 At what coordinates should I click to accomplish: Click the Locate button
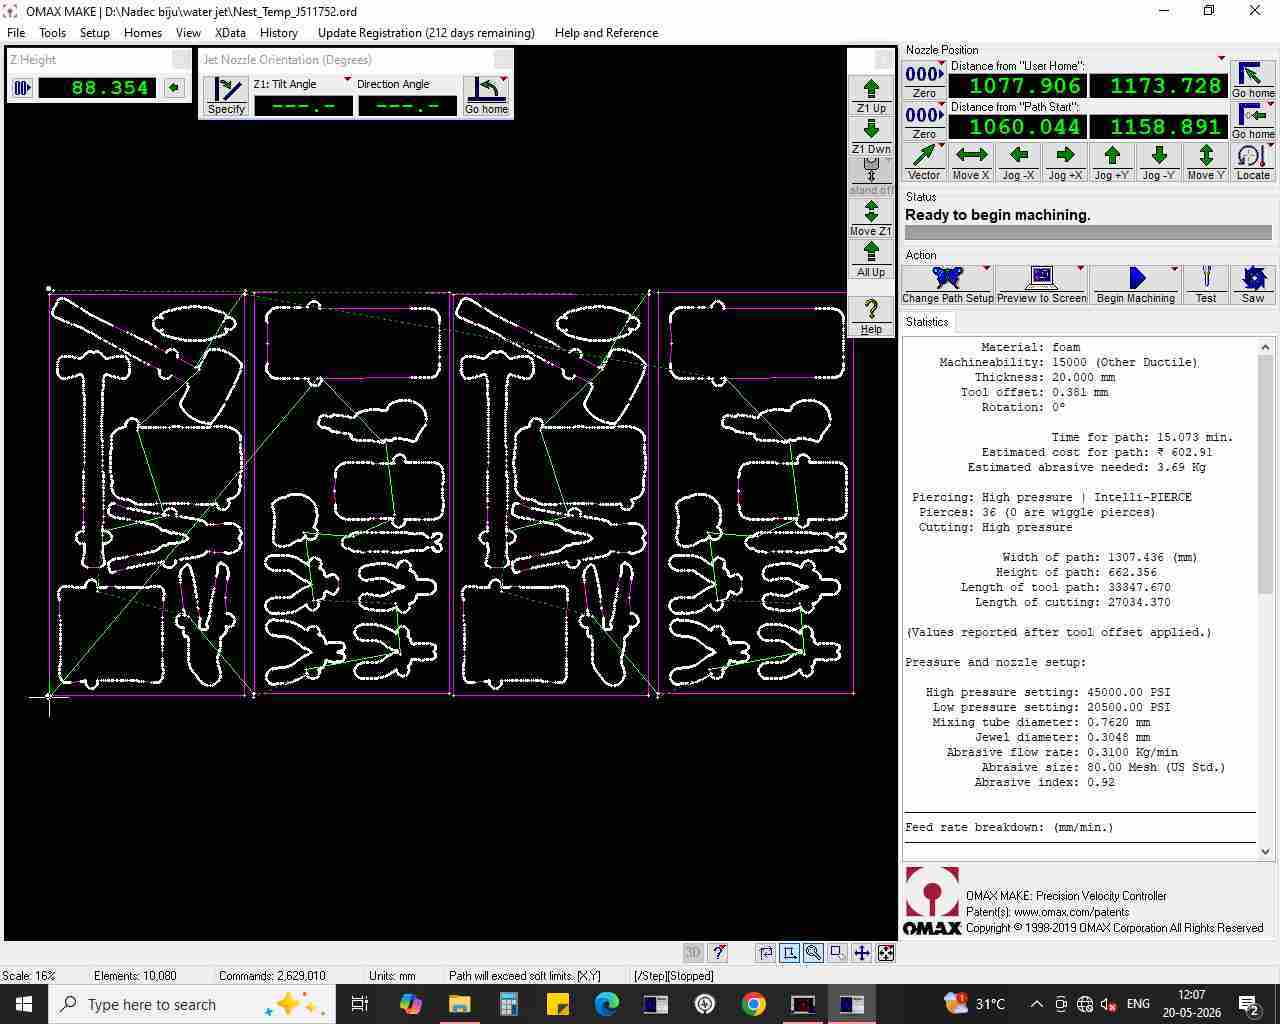pyautogui.click(x=1253, y=162)
